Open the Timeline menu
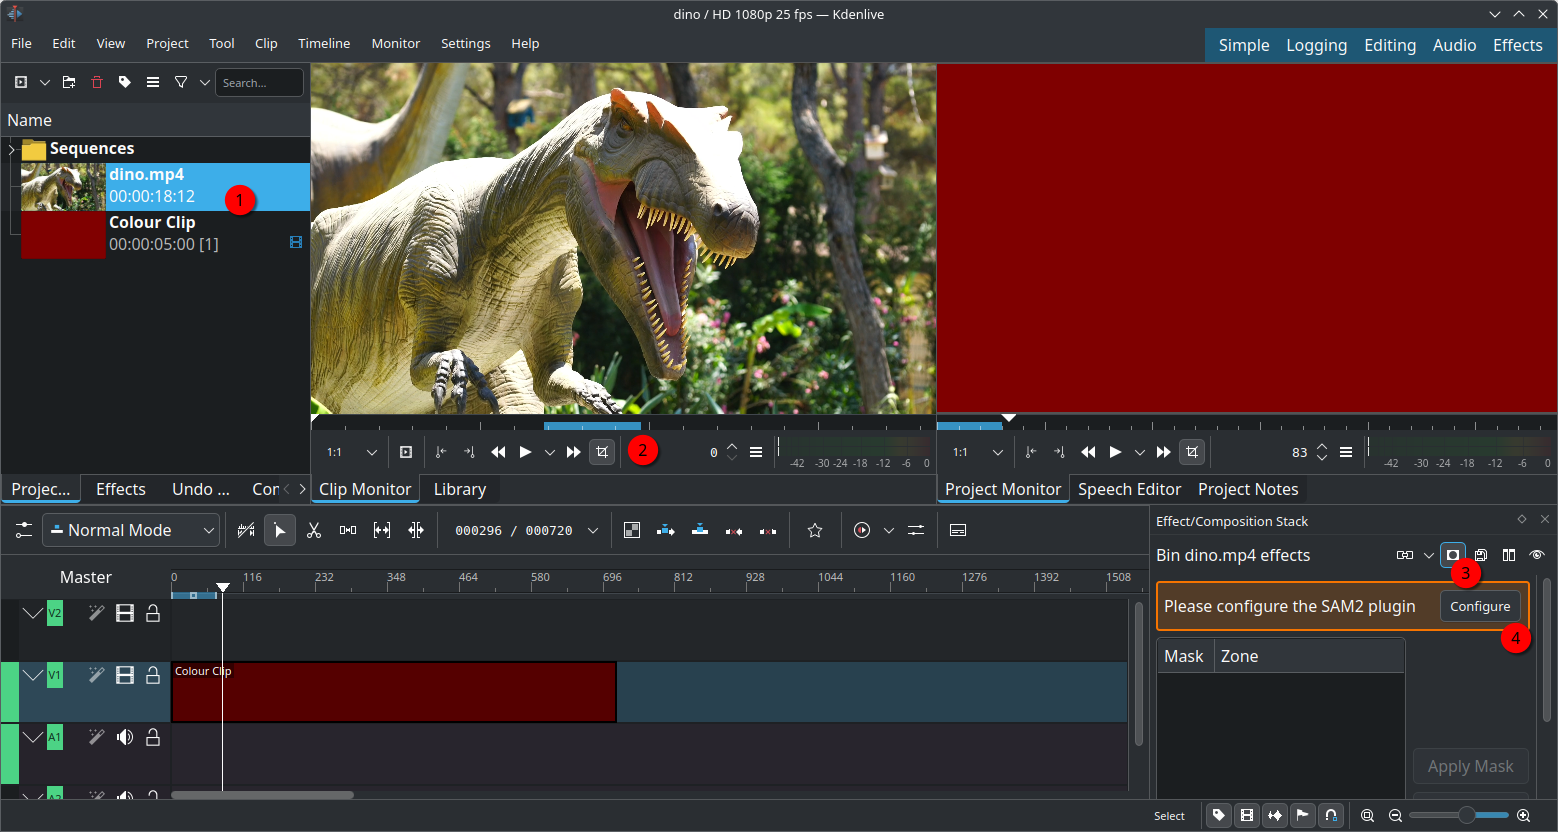The height and width of the screenshot is (832, 1558). (x=324, y=44)
